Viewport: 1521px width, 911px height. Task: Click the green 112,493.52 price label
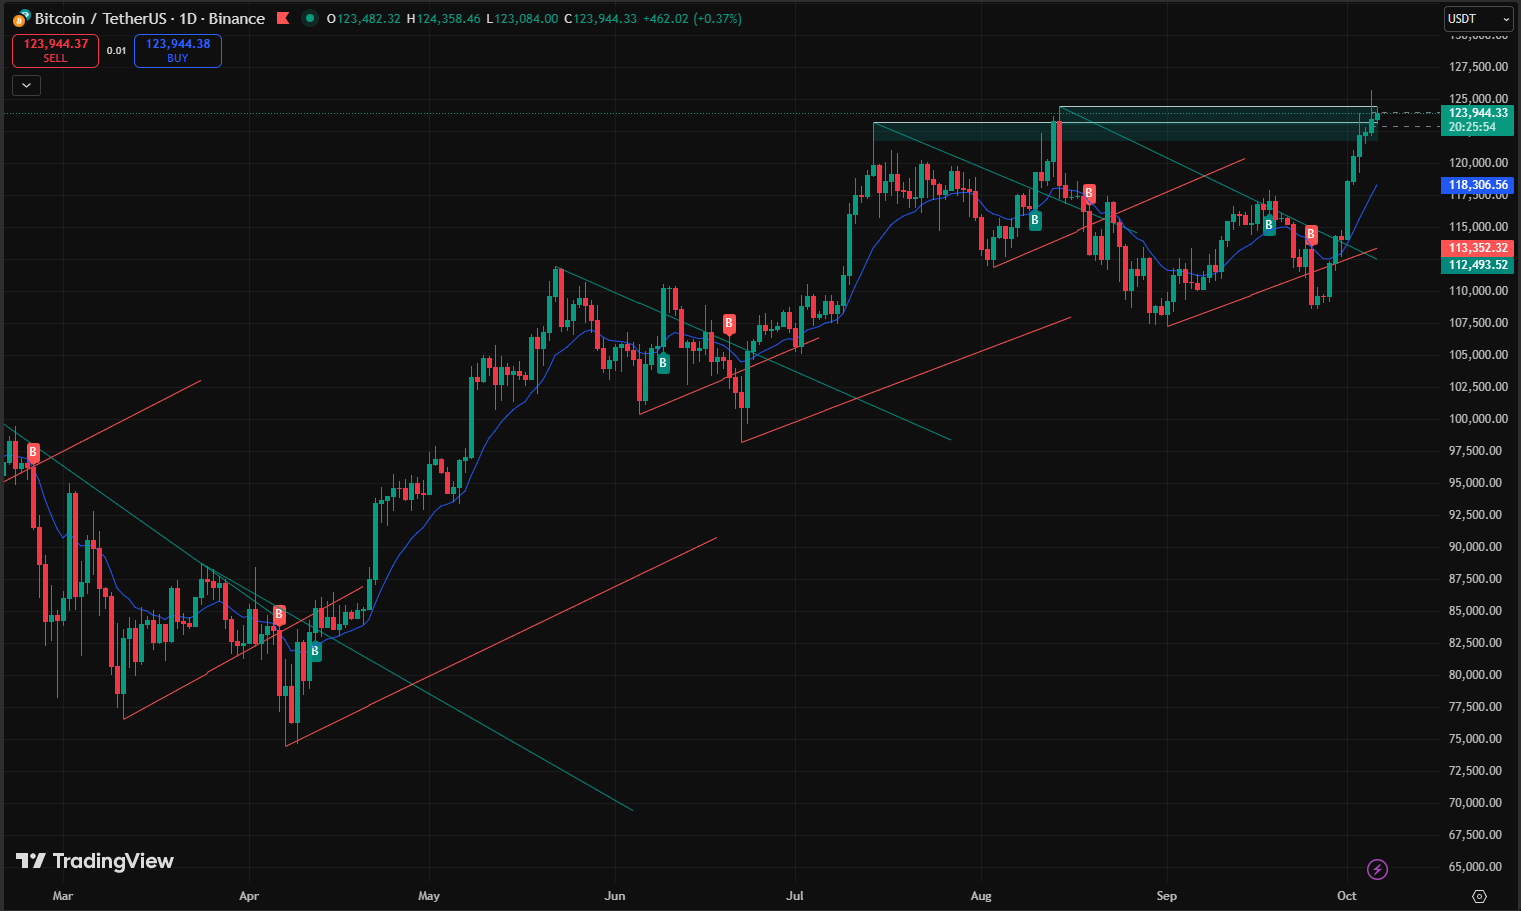[1478, 265]
